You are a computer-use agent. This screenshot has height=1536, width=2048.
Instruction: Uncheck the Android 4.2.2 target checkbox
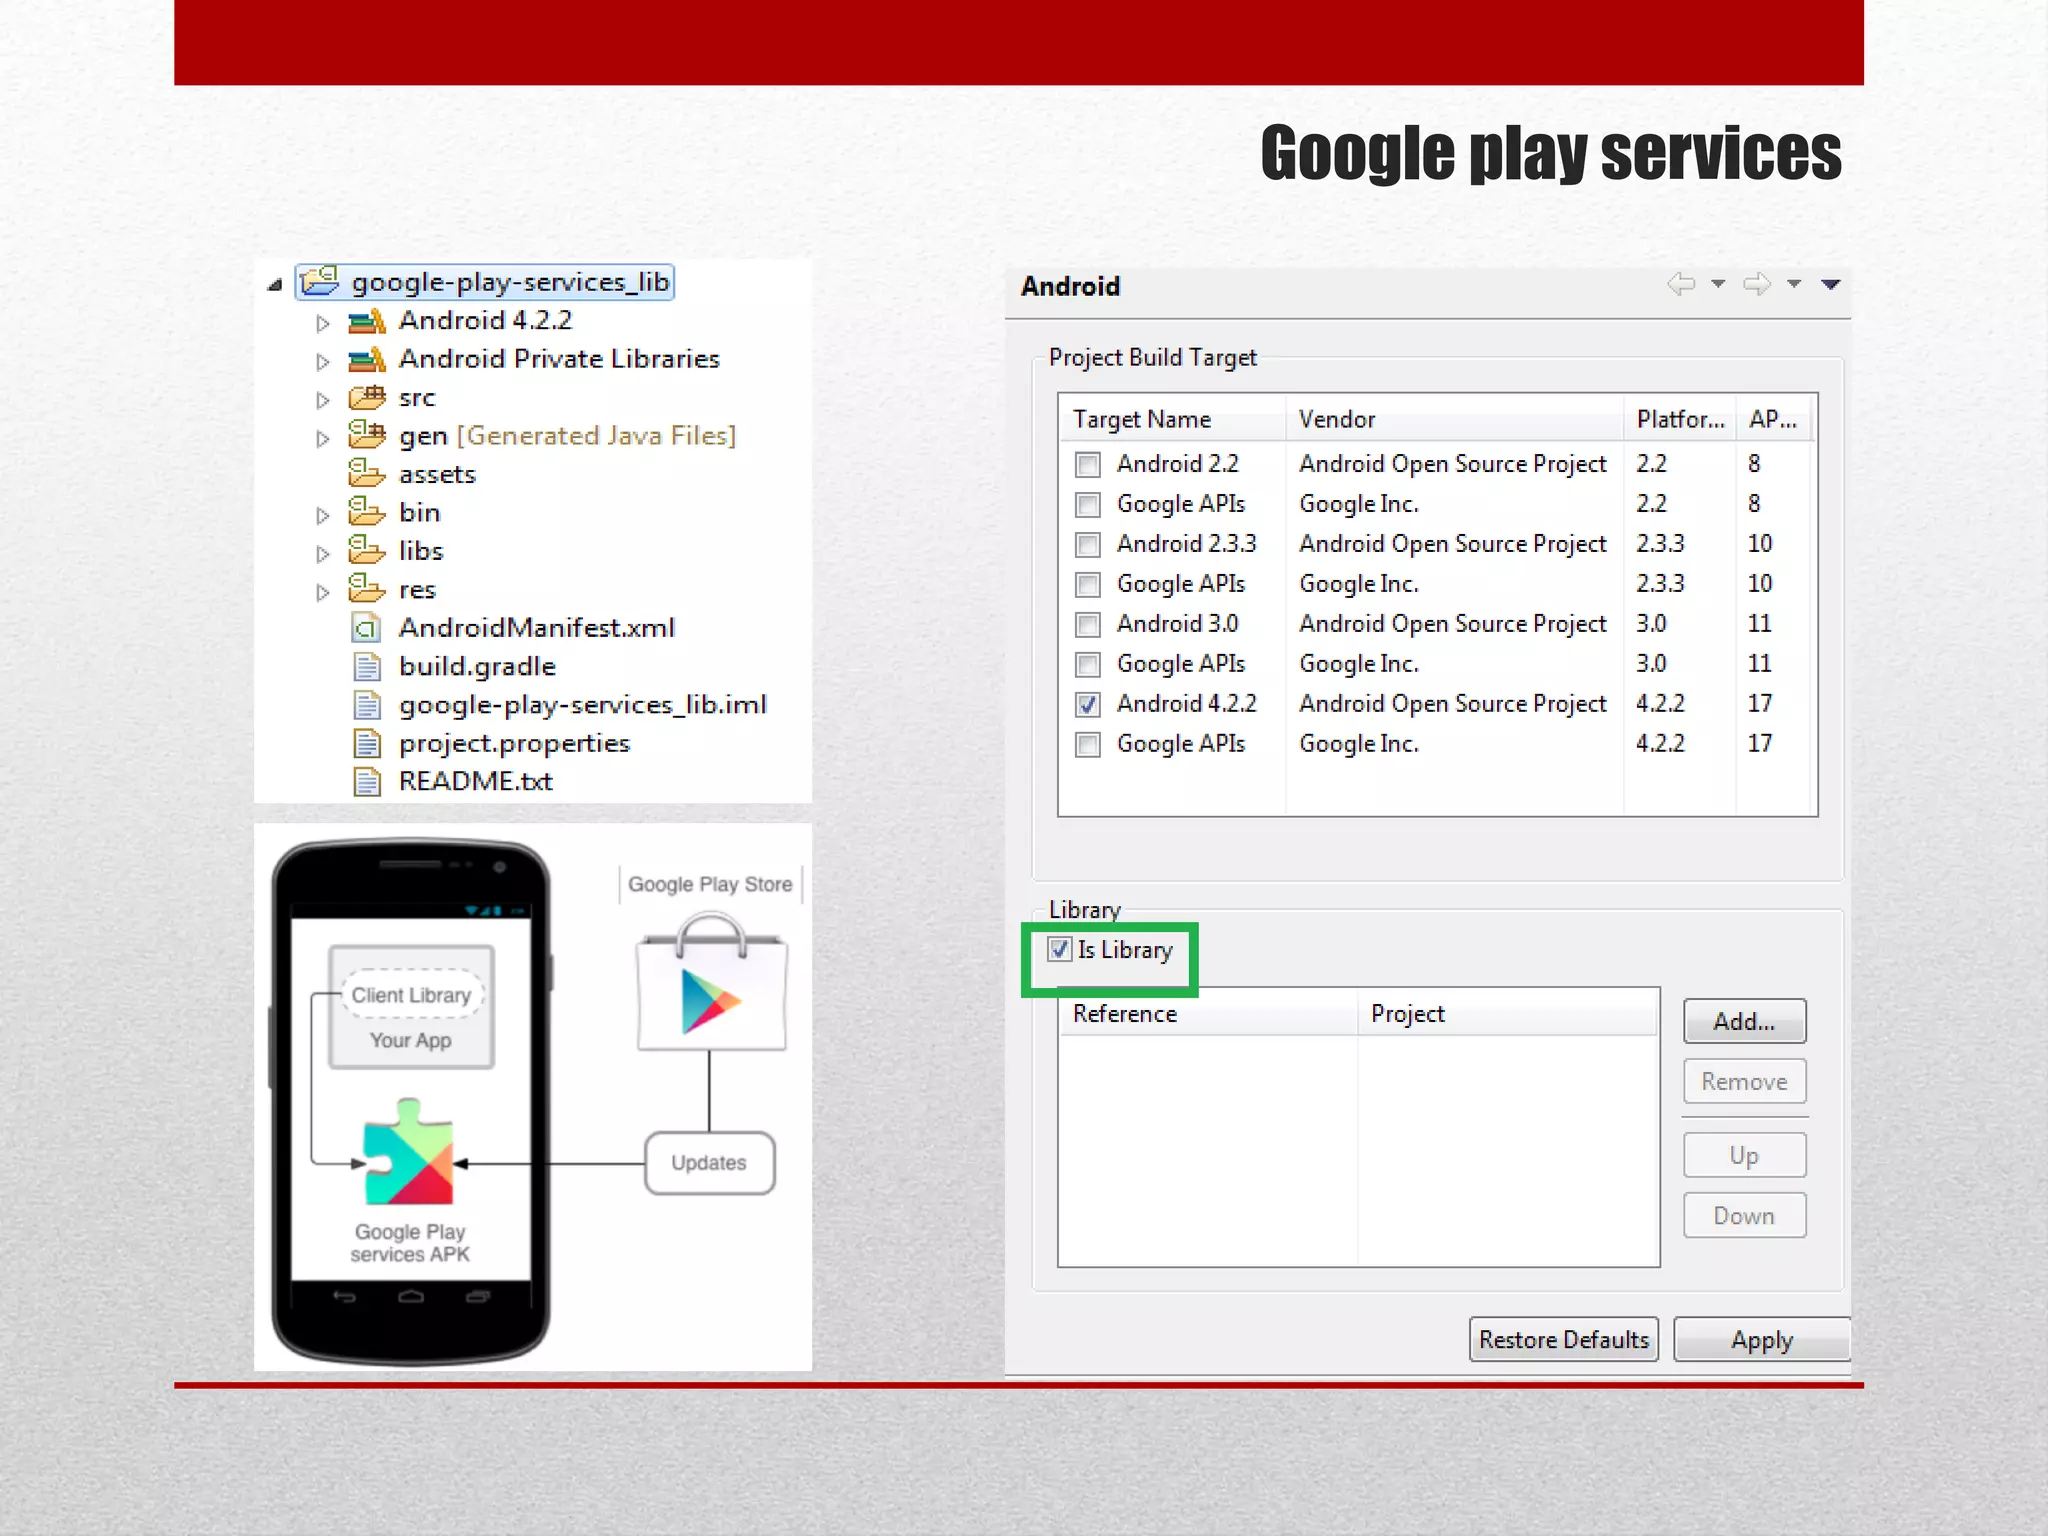point(1088,705)
